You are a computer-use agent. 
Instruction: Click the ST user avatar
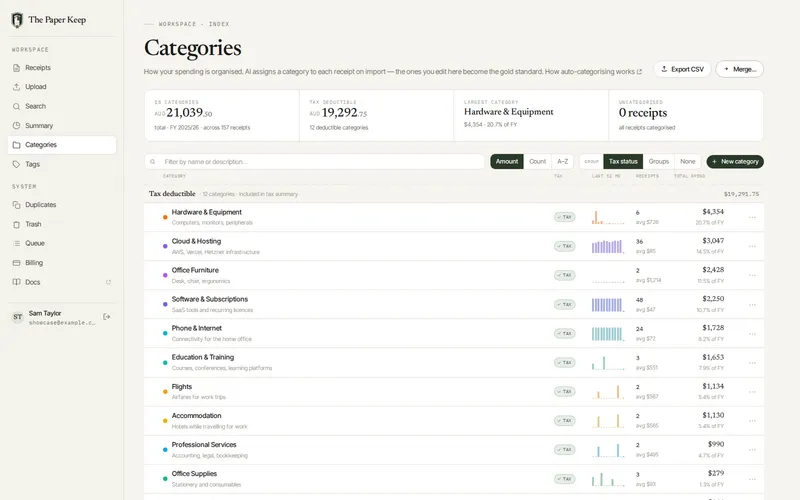click(18, 317)
